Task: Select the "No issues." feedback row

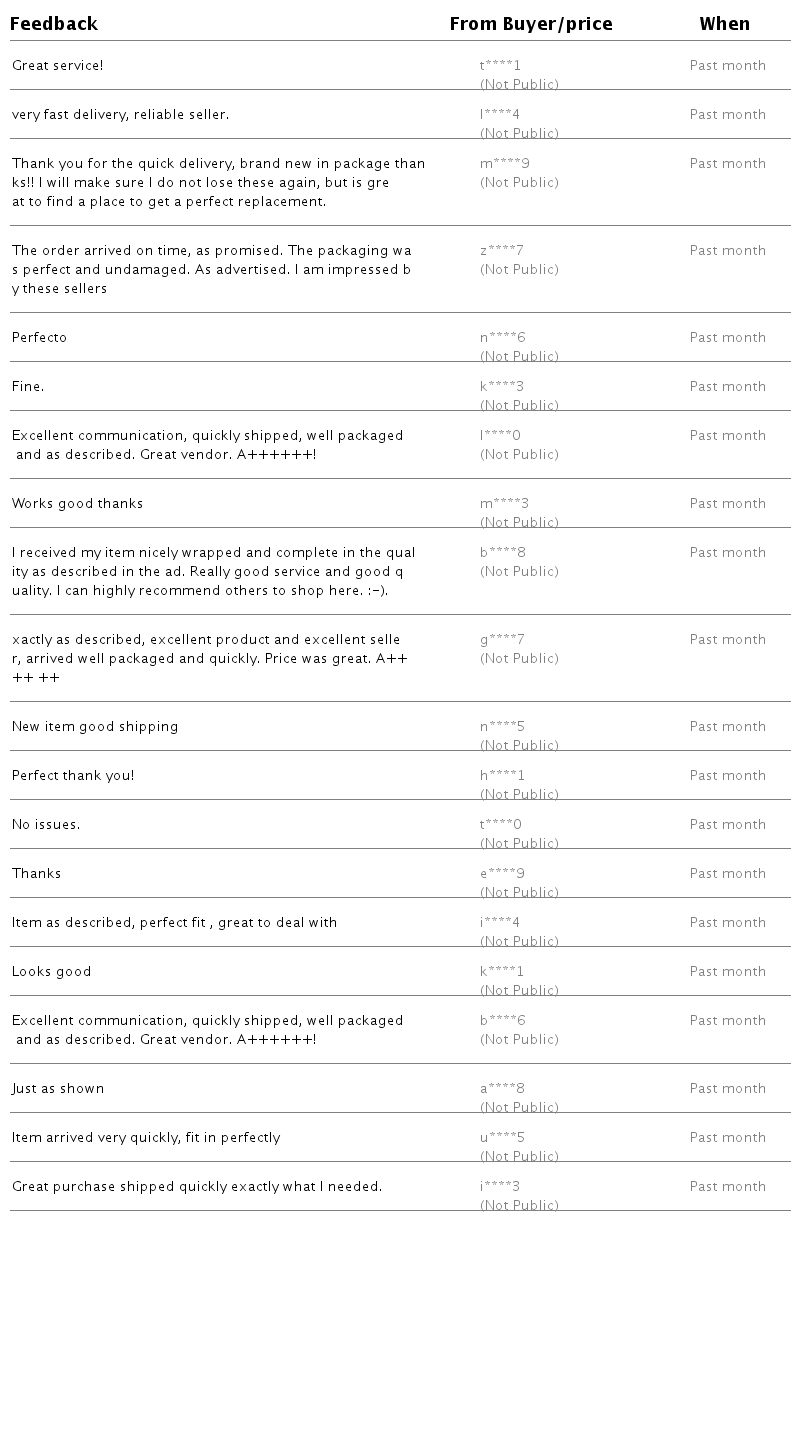Action: 46,825
